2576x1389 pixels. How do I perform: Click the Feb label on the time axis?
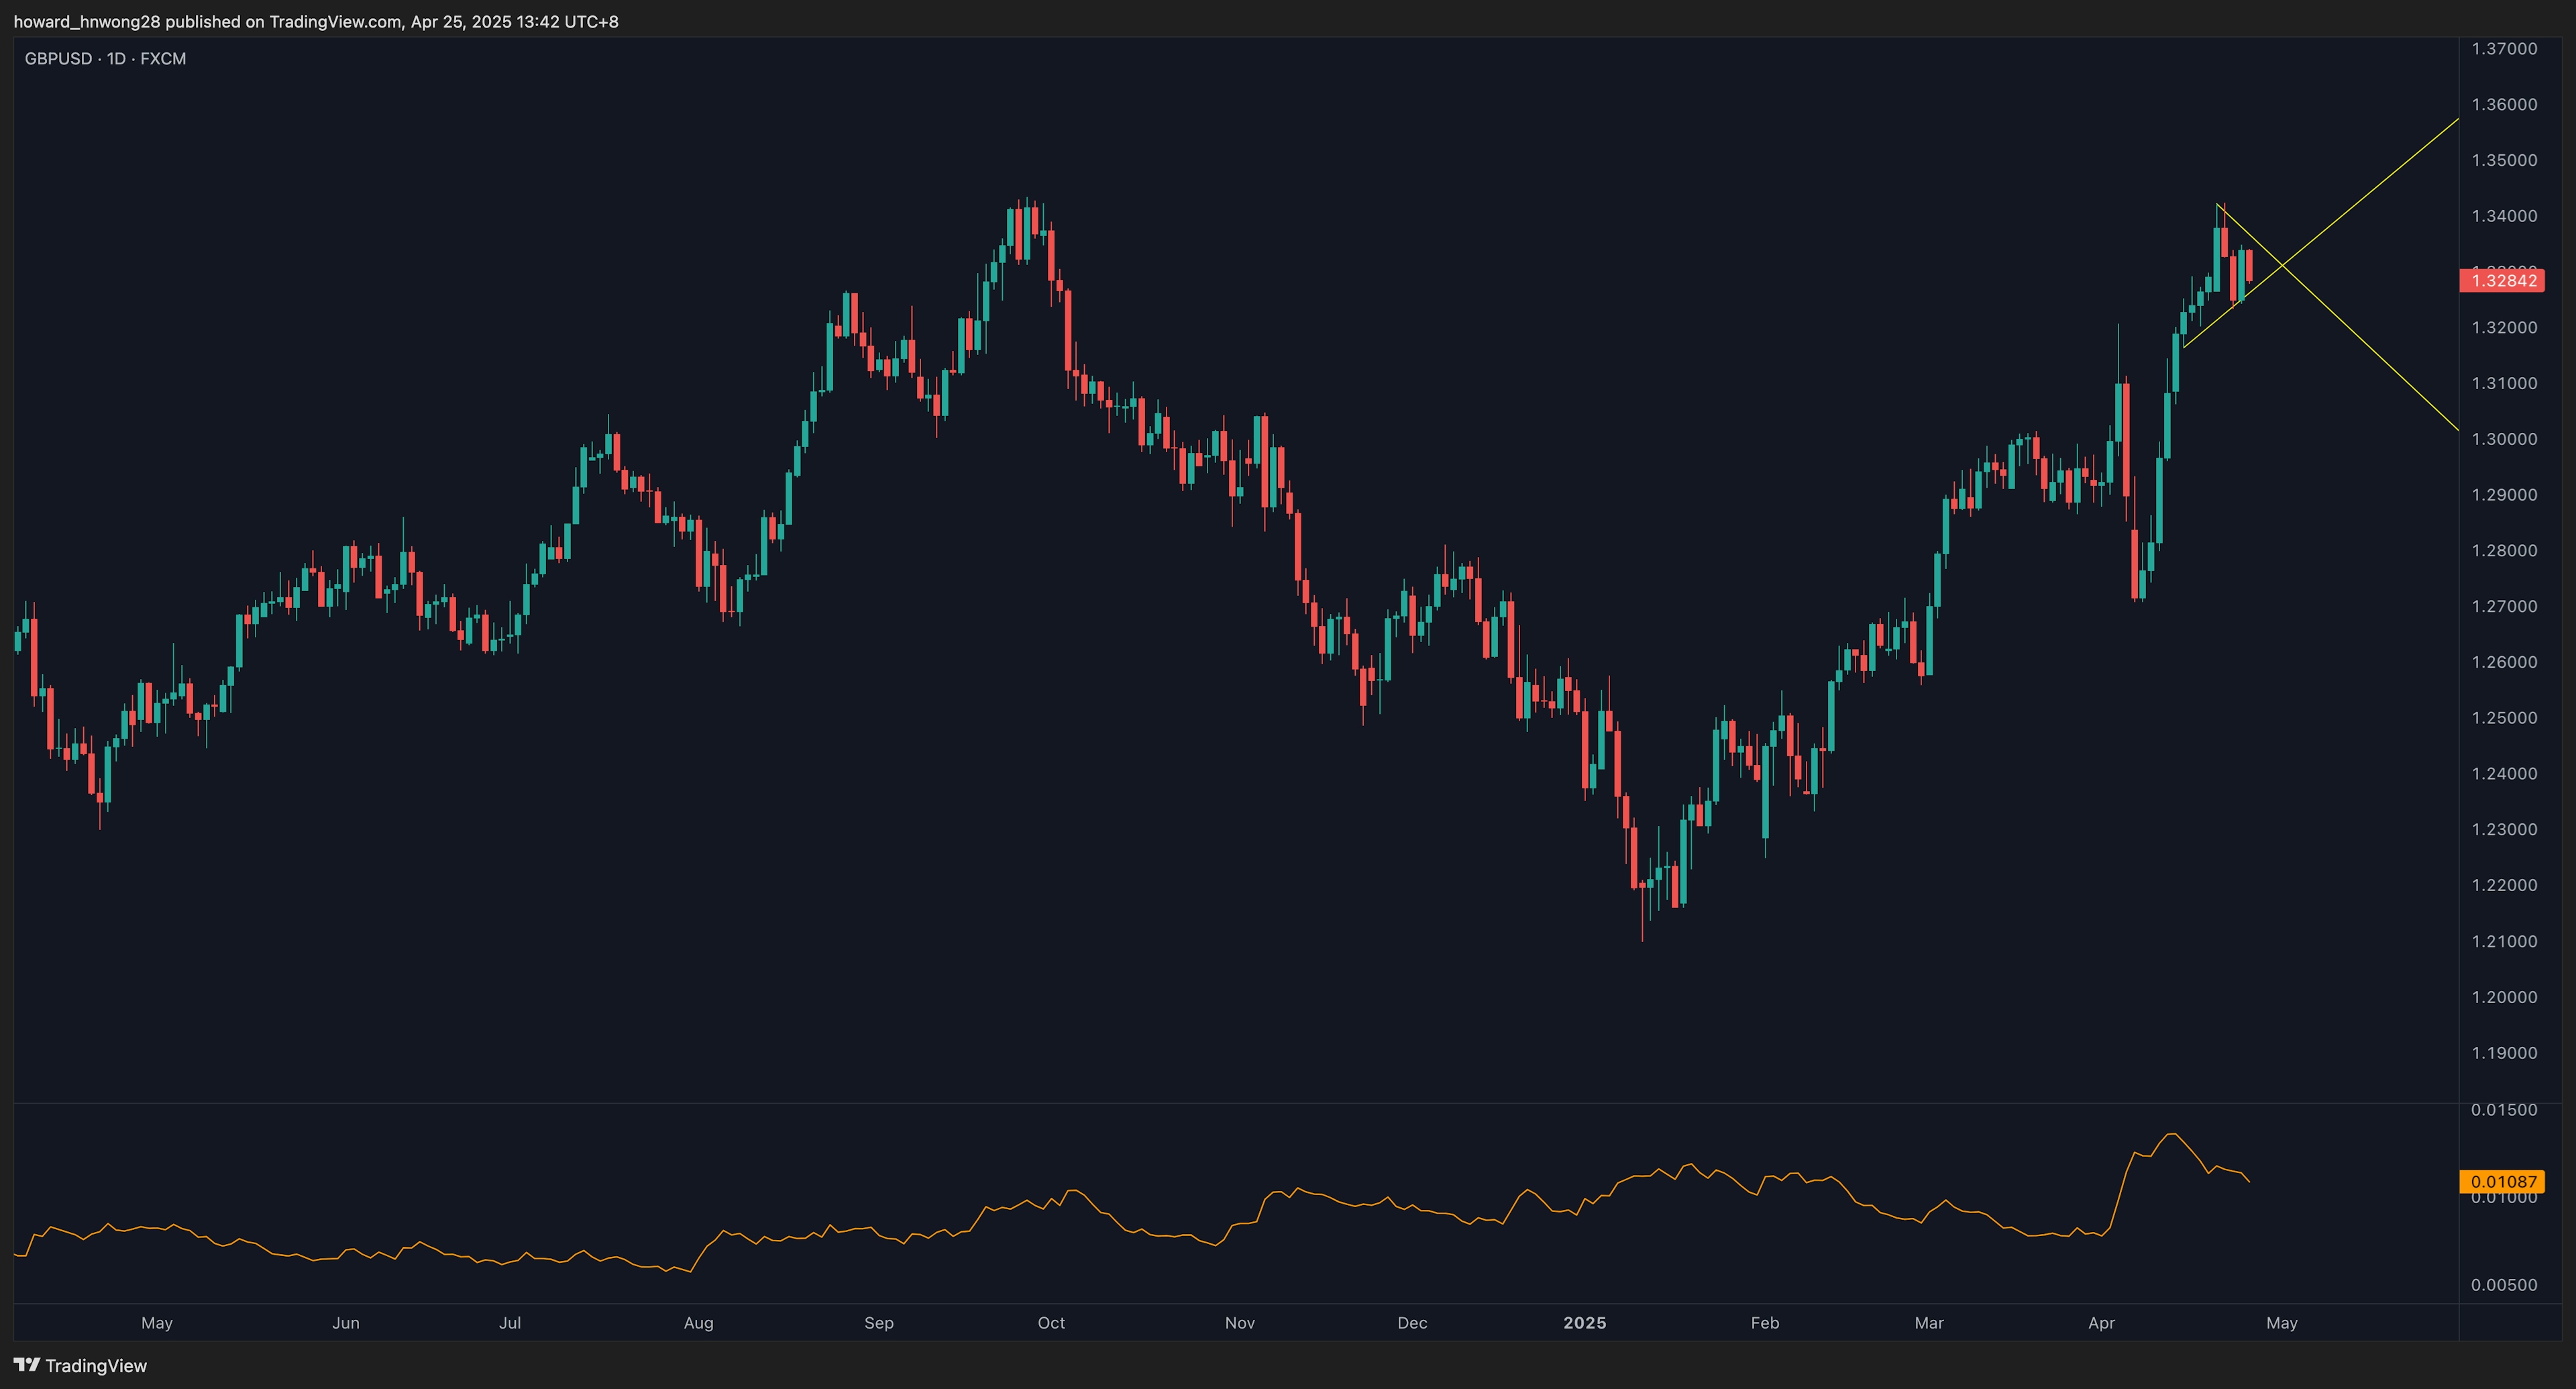click(x=1764, y=1323)
